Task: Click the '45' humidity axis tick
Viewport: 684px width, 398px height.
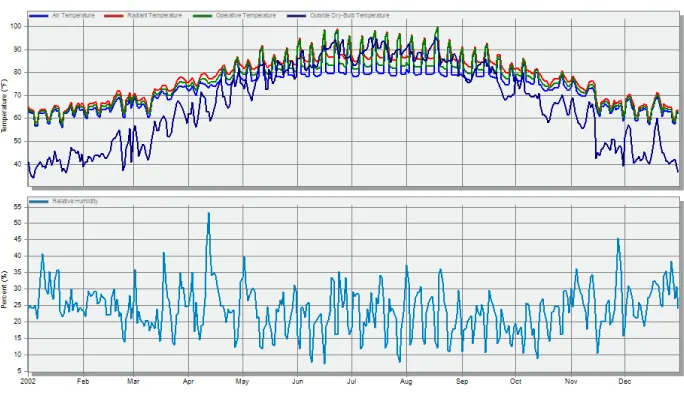Action: coord(17,240)
